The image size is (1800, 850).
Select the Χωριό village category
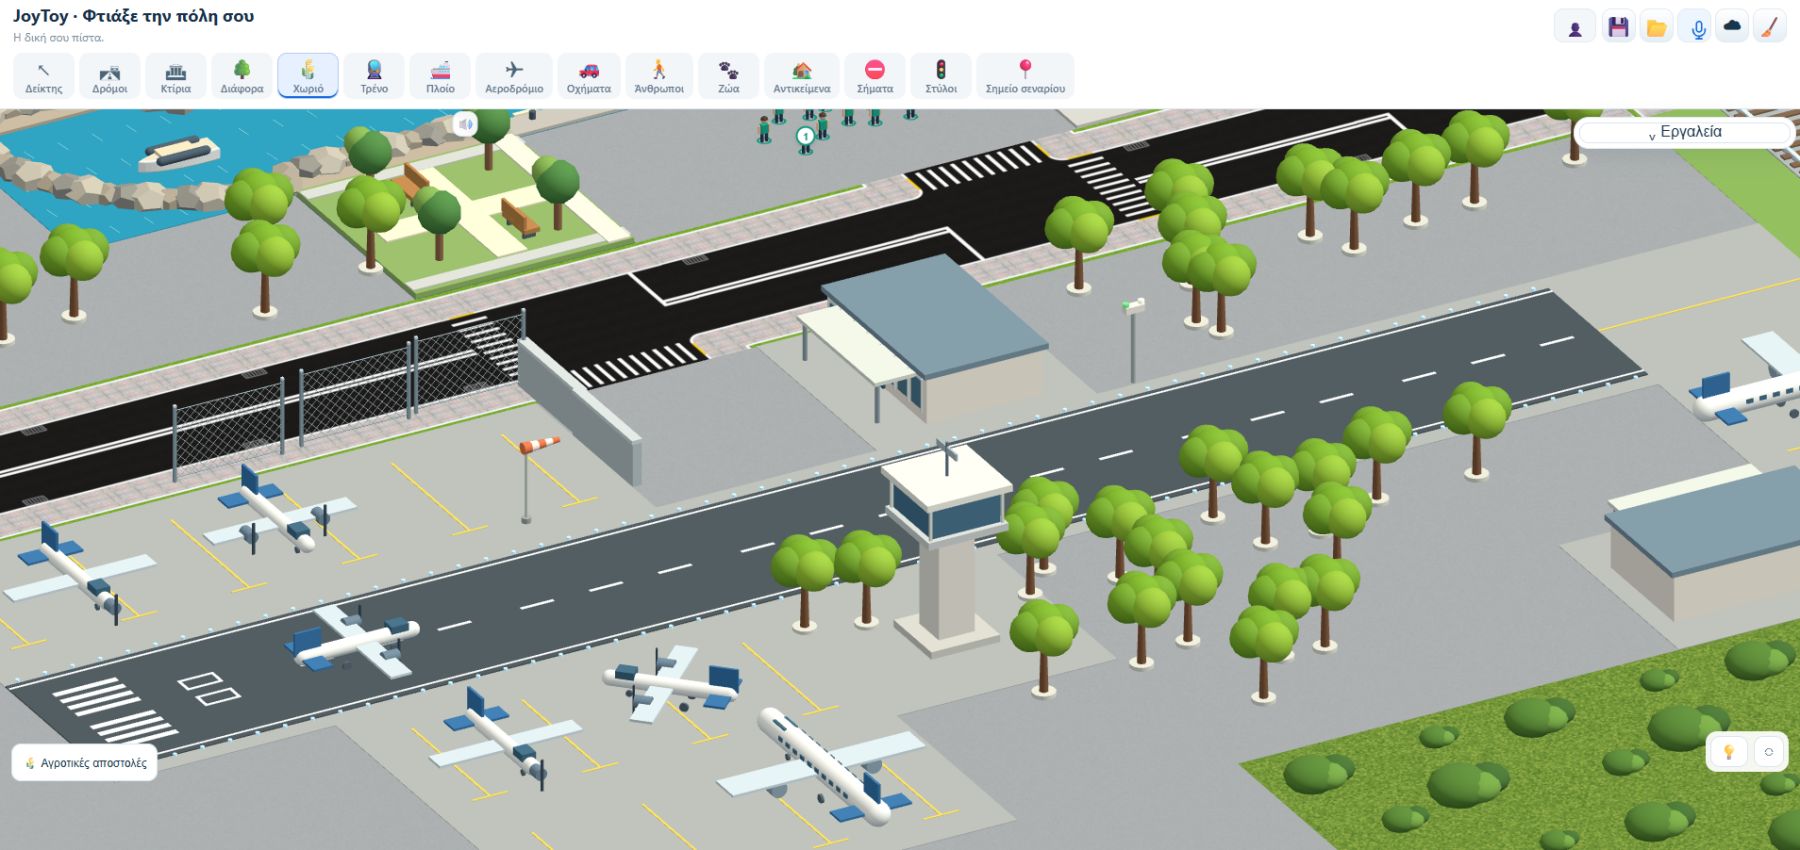click(x=308, y=76)
